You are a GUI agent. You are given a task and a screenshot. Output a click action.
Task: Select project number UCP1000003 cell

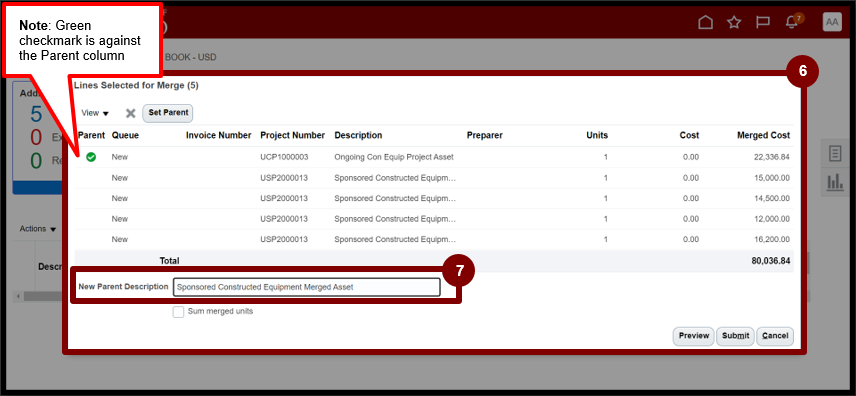click(x=284, y=157)
